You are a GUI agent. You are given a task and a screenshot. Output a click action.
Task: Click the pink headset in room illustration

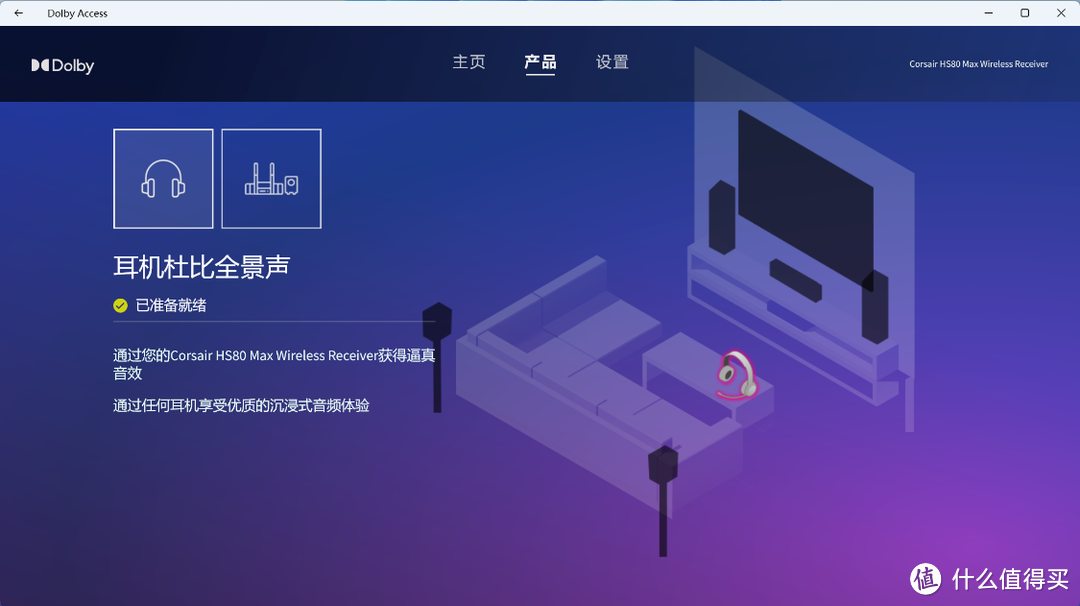tap(736, 375)
